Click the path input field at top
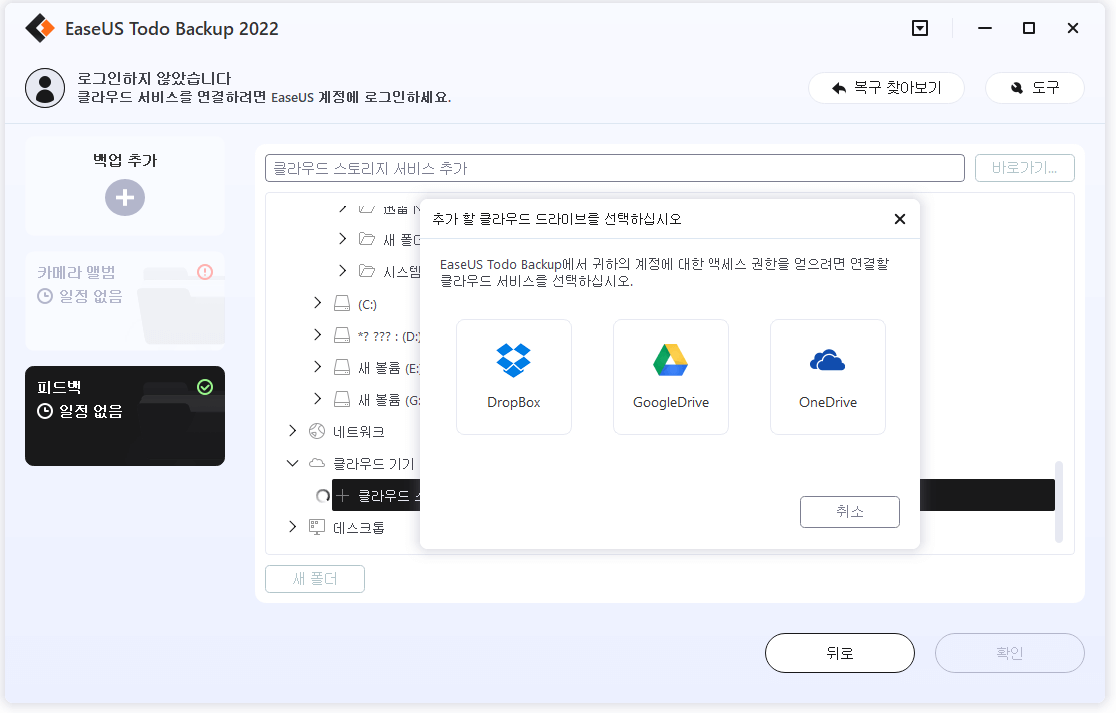This screenshot has height=713, width=1116. point(614,168)
